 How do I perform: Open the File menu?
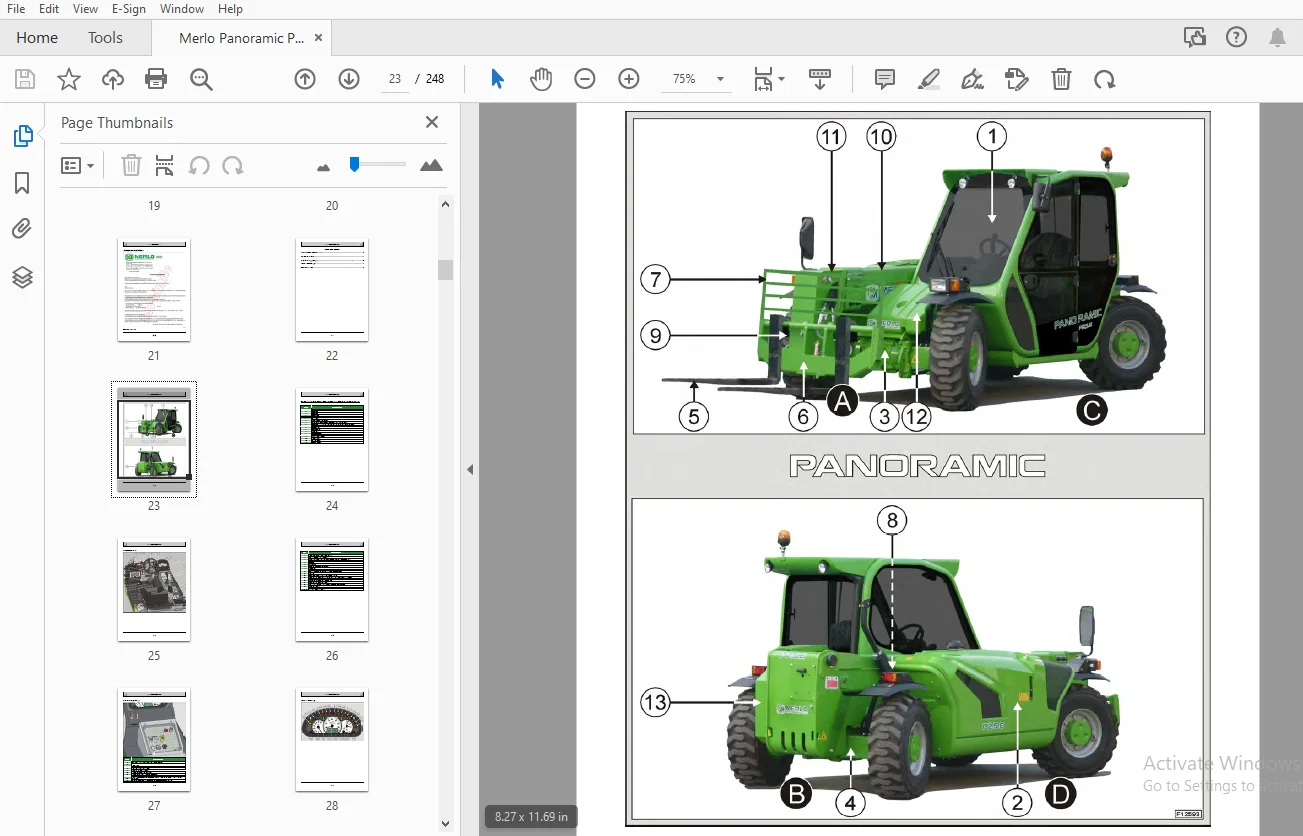[16, 9]
